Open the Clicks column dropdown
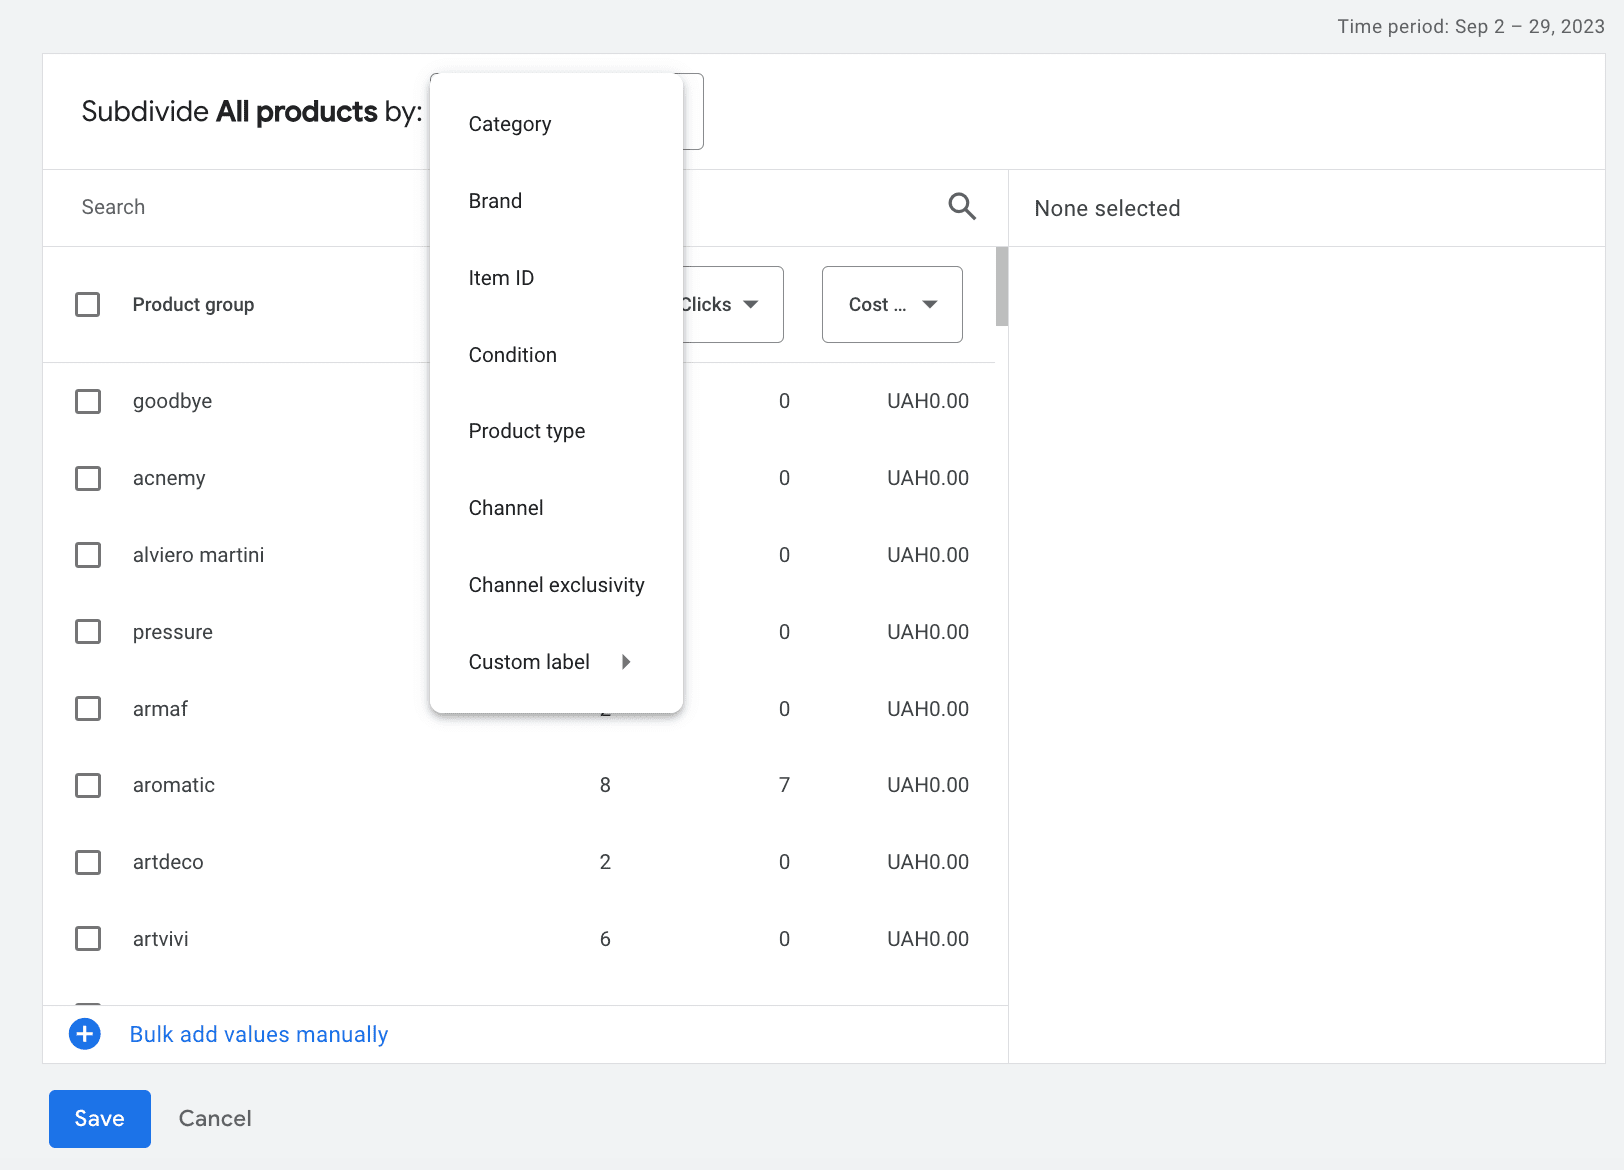 click(732, 305)
